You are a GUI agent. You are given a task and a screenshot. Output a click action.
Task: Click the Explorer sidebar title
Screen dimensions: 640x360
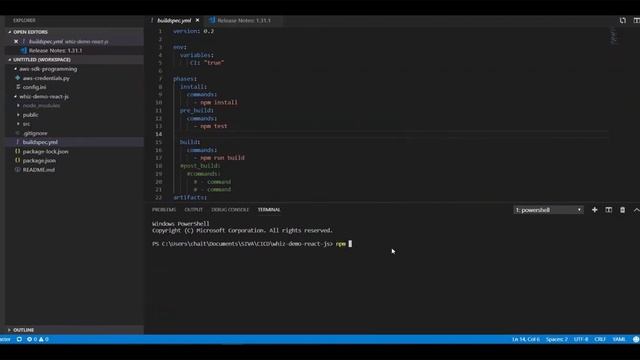[24, 20]
